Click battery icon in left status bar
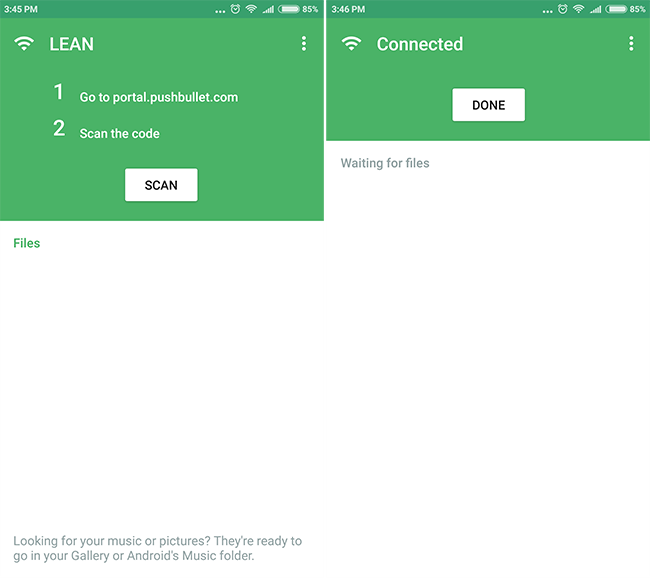The width and height of the screenshot is (650, 578). [289, 9]
